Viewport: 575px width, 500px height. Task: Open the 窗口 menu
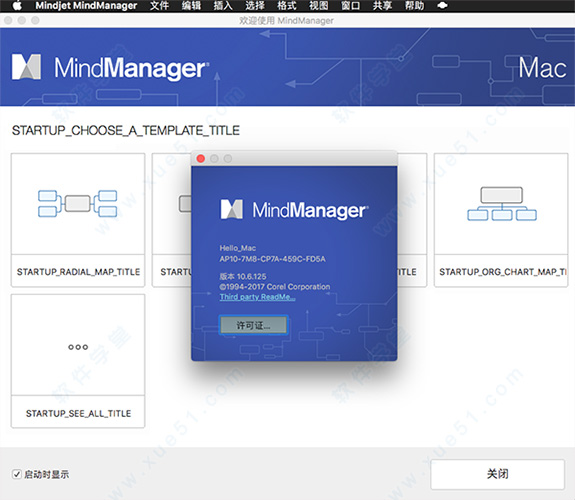pyautogui.click(x=350, y=6)
